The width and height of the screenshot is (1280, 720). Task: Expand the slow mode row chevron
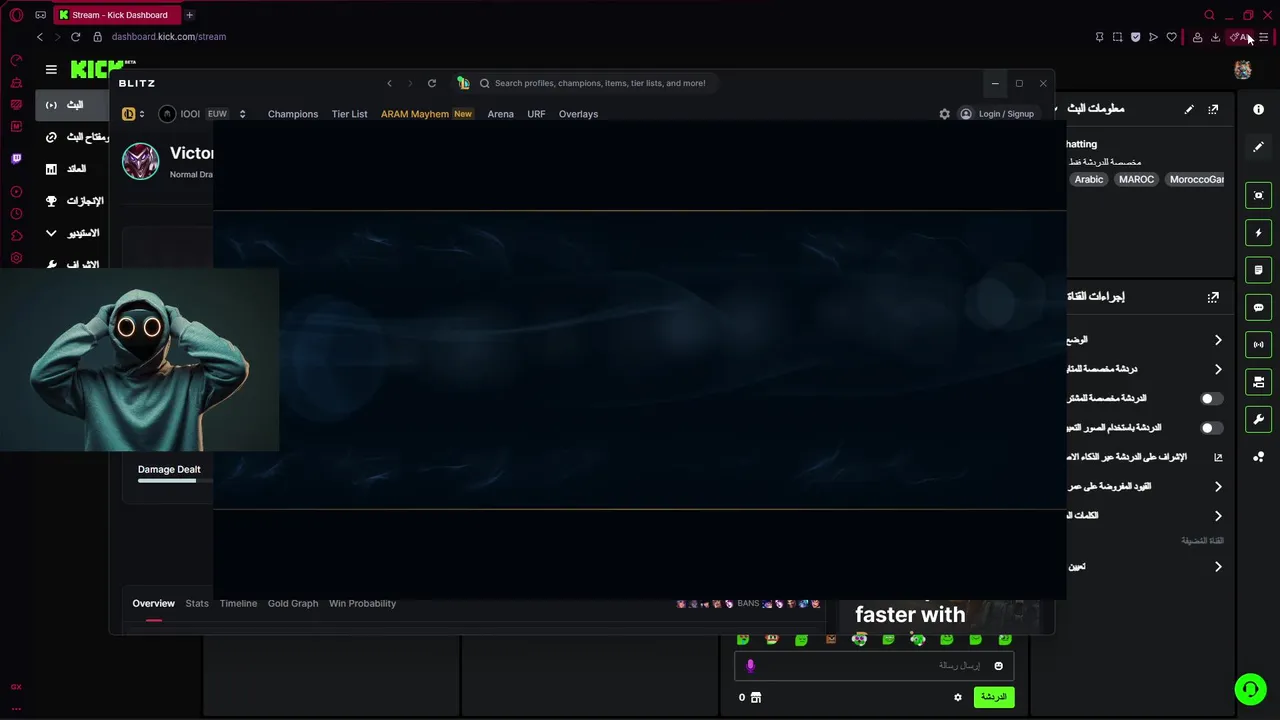click(x=1218, y=340)
